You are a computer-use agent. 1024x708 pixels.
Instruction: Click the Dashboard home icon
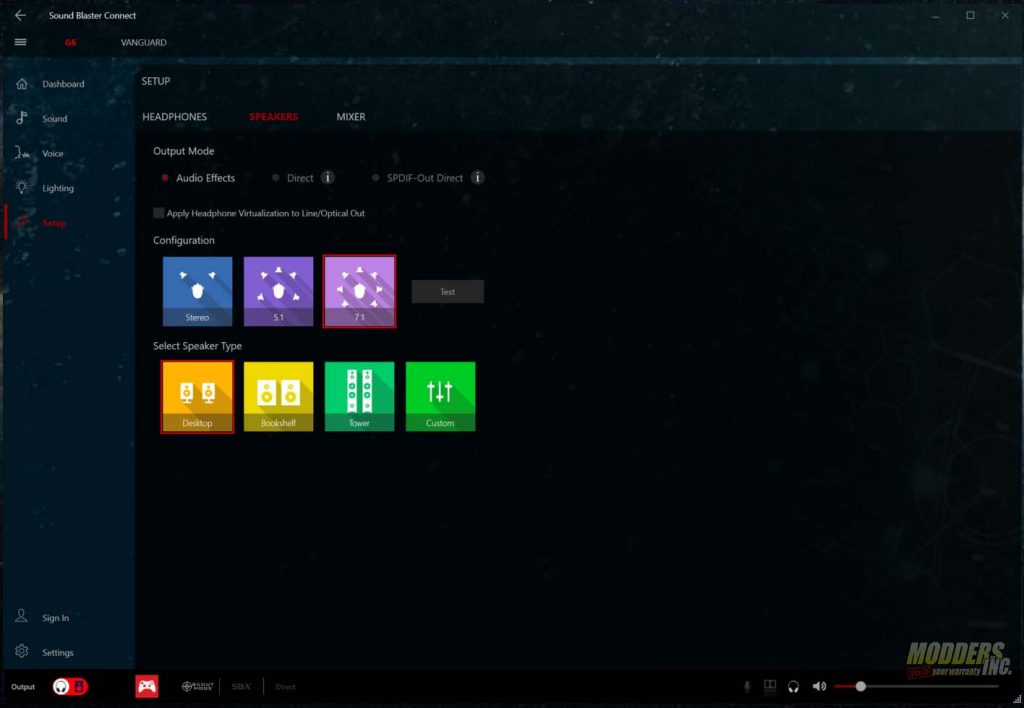click(22, 84)
